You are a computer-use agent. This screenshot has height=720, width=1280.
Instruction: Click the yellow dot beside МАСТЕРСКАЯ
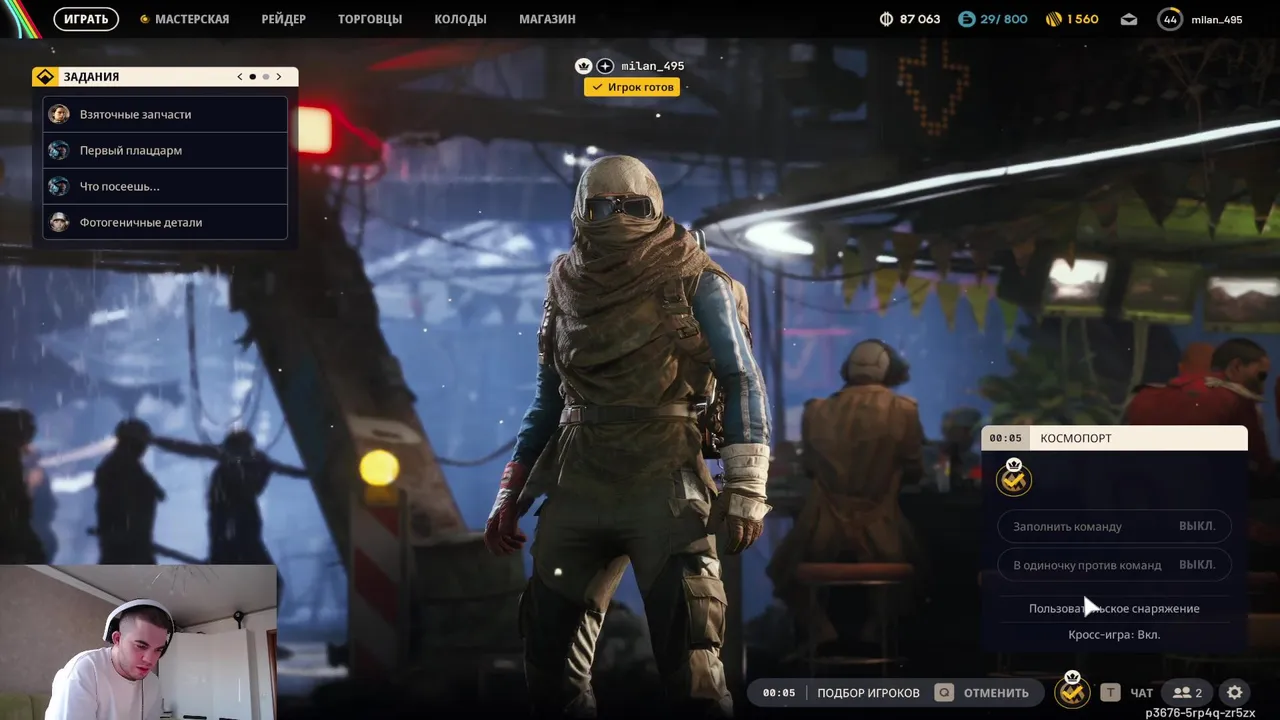click(144, 19)
